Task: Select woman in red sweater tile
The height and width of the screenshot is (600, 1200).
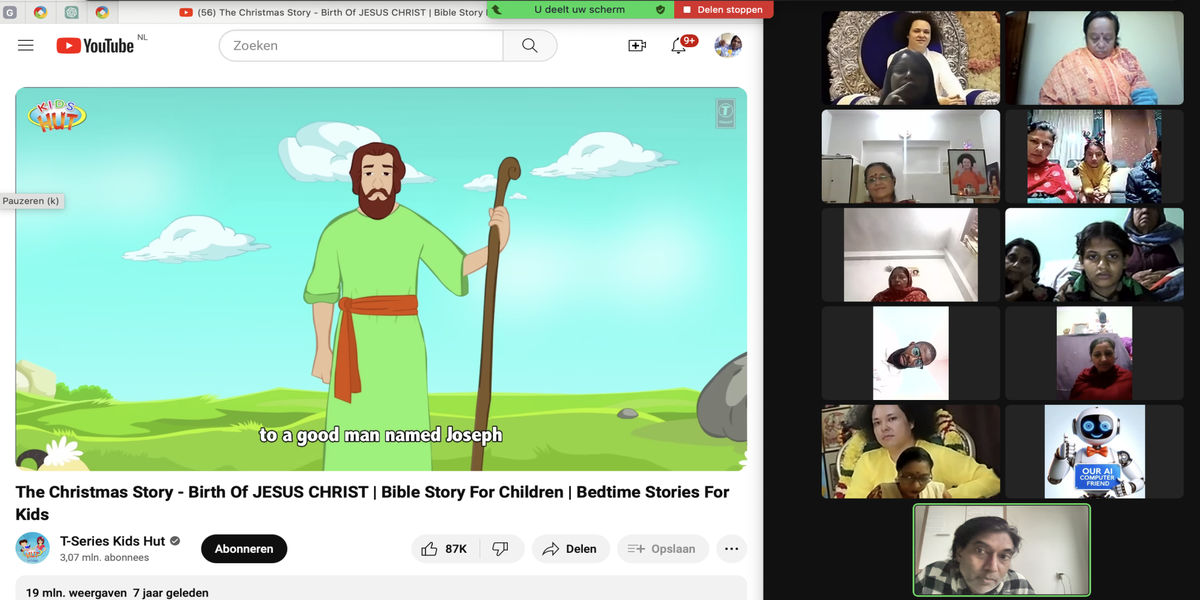Action: pos(1094,353)
